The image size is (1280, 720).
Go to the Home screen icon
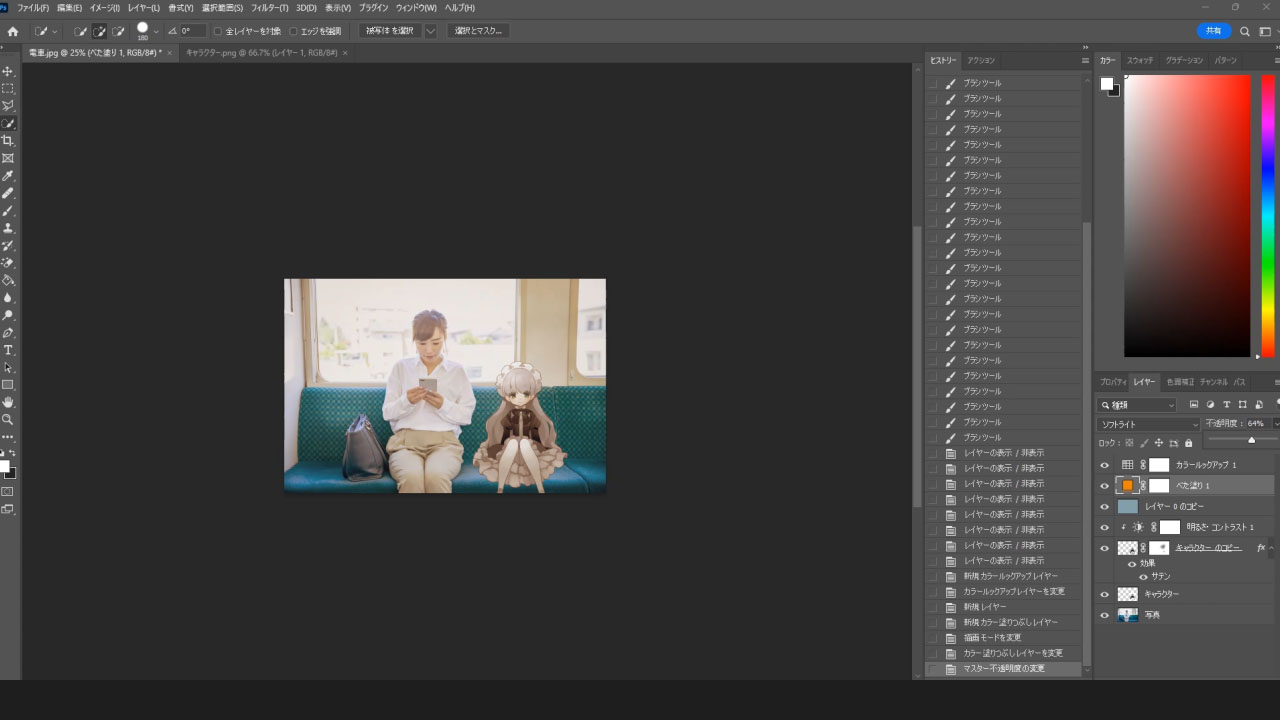(12, 31)
